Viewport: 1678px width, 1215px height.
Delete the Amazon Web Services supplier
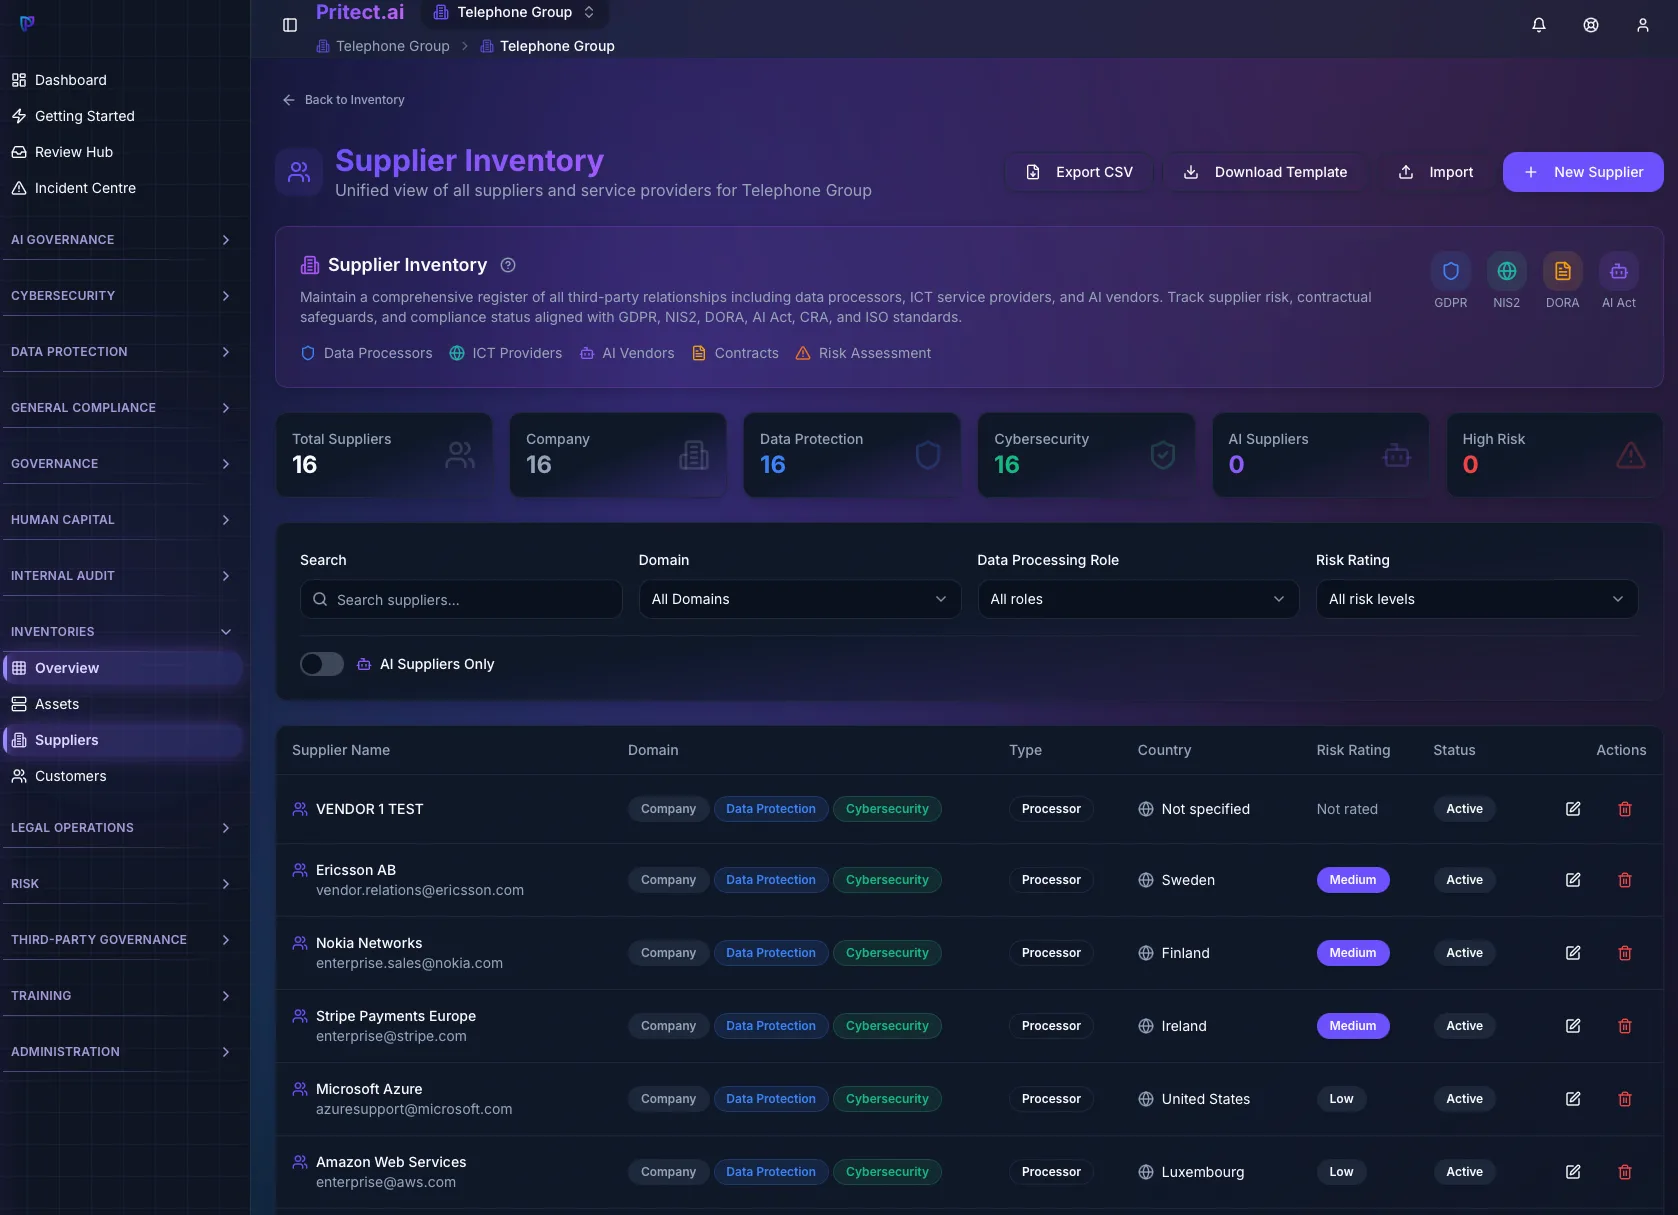(1625, 1172)
